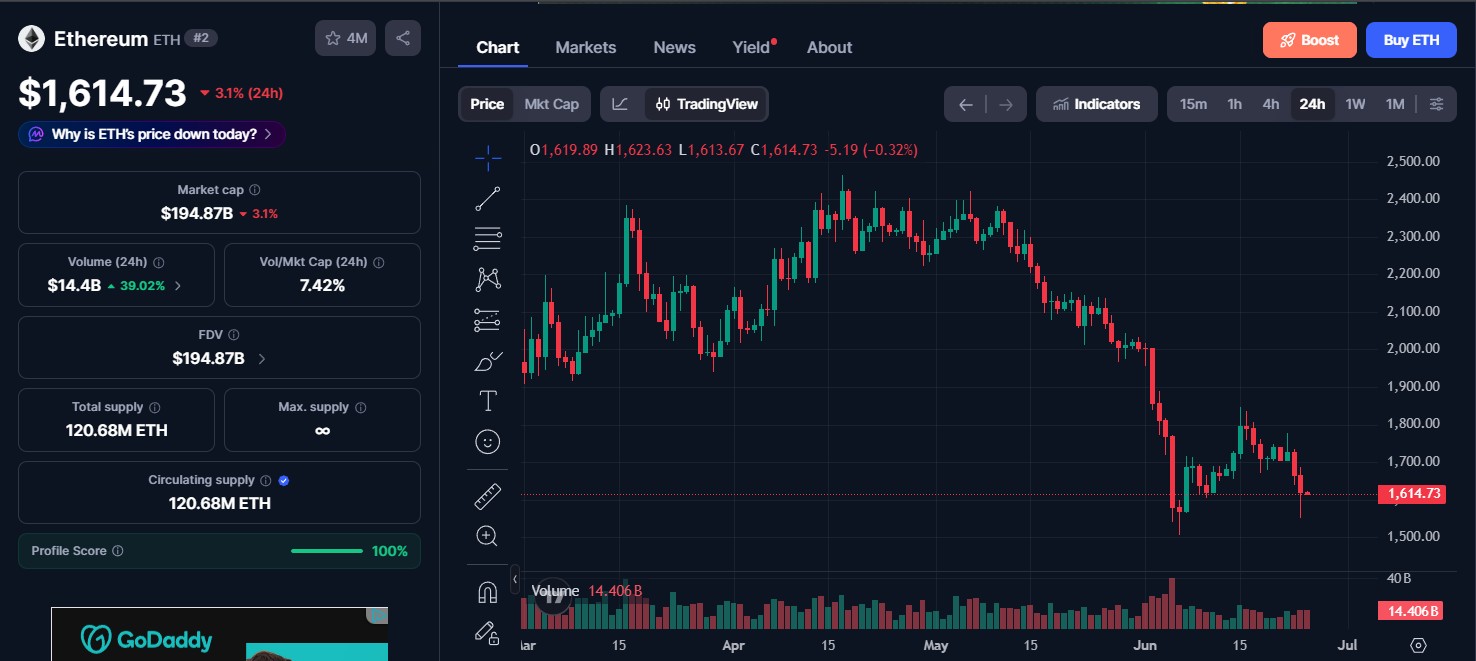The width and height of the screenshot is (1476, 661).
Task: Add Ethereum to watchlist via star 4M button
Action: tap(346, 38)
